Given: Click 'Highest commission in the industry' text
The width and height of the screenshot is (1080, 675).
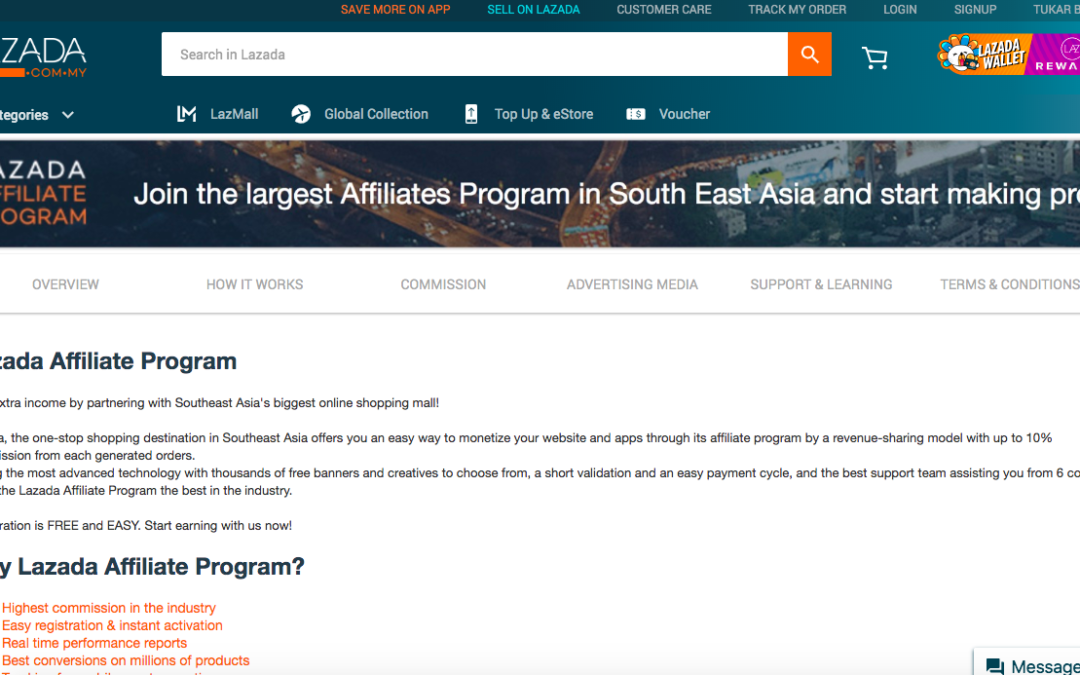Looking at the screenshot, I should pos(109,608).
